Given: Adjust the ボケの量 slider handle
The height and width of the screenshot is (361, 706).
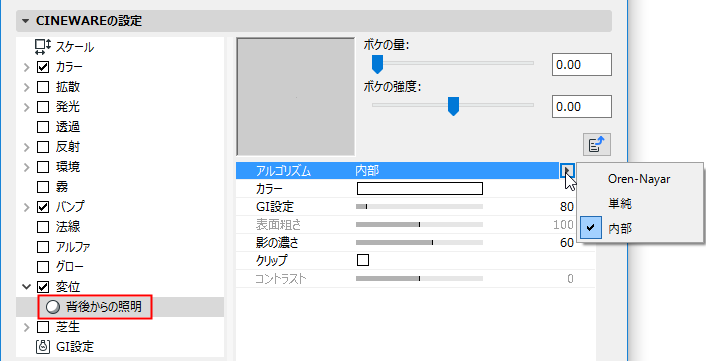Looking at the screenshot, I should 377,63.
